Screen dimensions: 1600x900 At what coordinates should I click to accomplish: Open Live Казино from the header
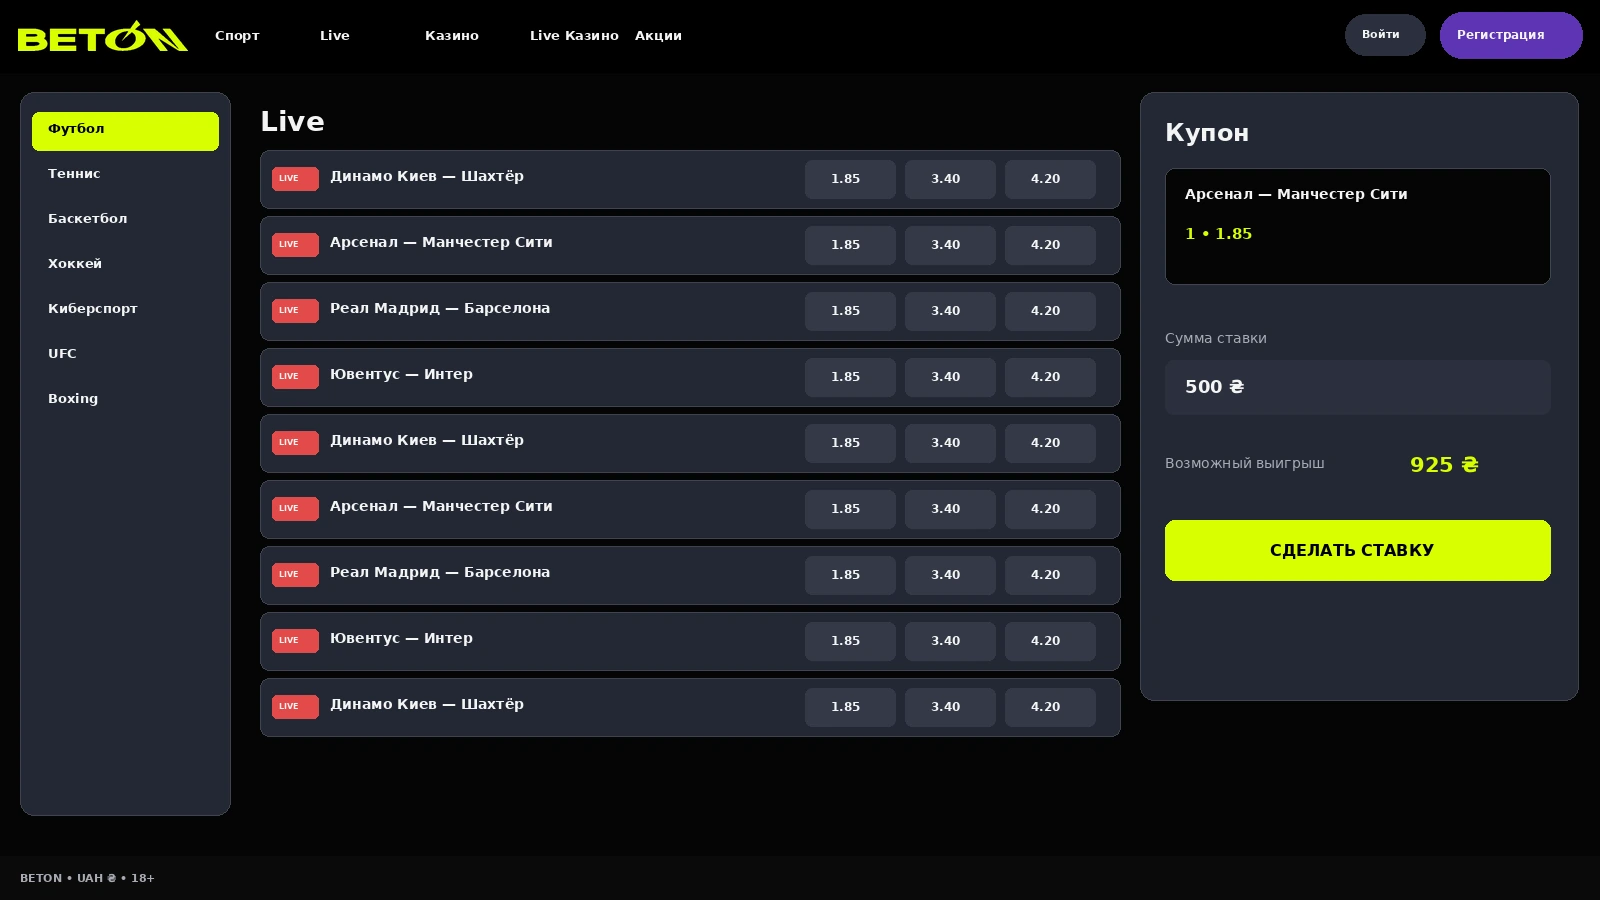(x=574, y=36)
